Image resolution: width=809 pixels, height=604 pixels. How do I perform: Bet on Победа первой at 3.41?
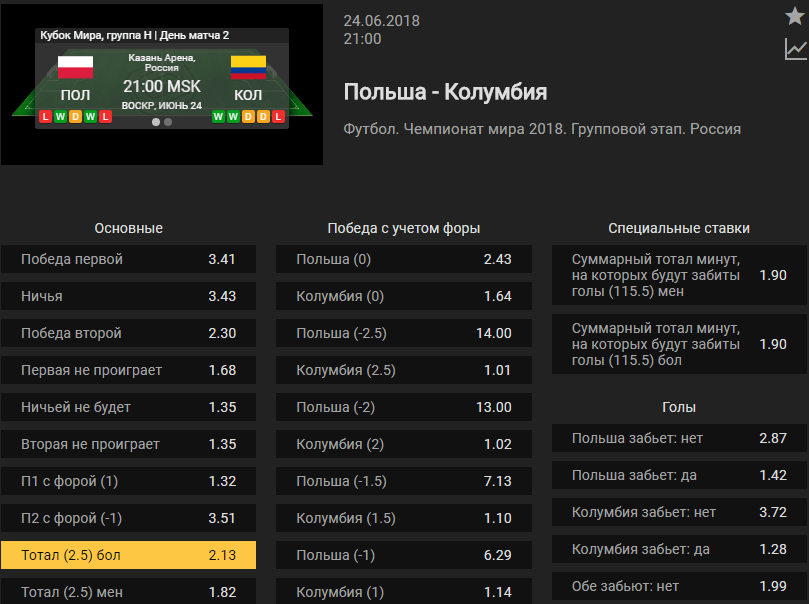click(x=128, y=259)
